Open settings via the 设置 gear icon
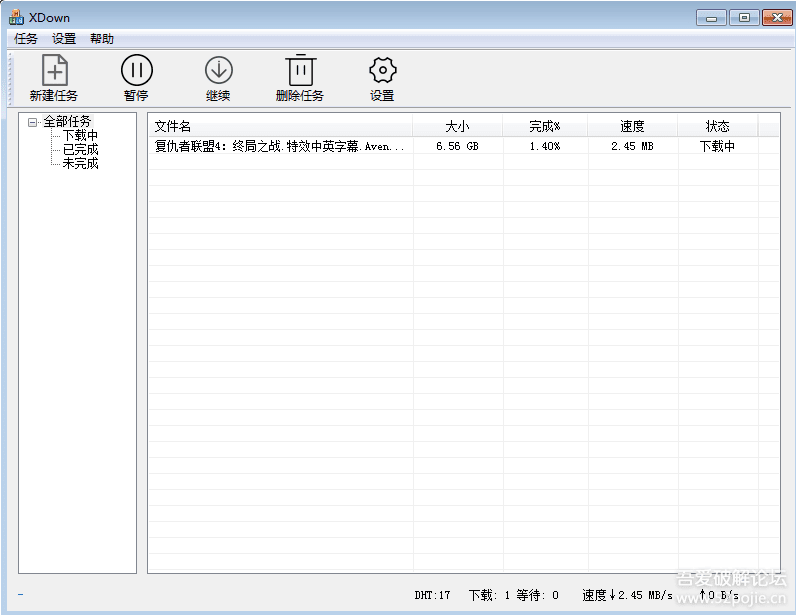 [382, 71]
